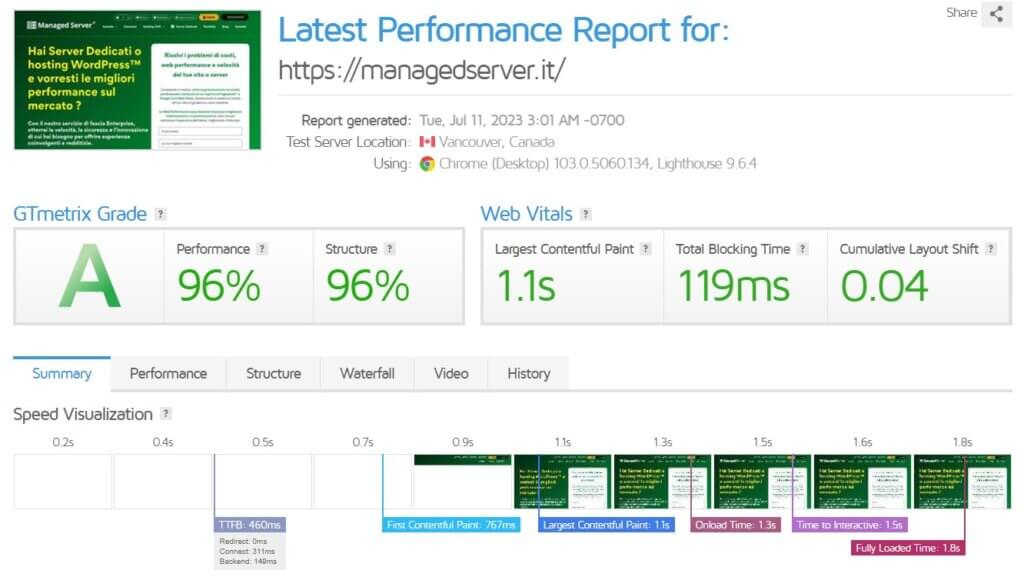Click the 0.5s timeline label
Screen dimensions: 1024x587
pos(263,442)
